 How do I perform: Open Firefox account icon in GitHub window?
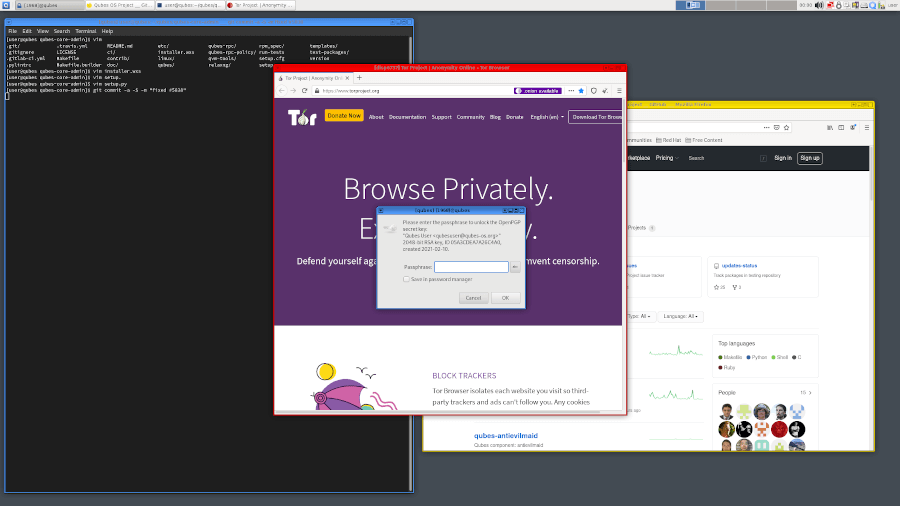(x=853, y=127)
